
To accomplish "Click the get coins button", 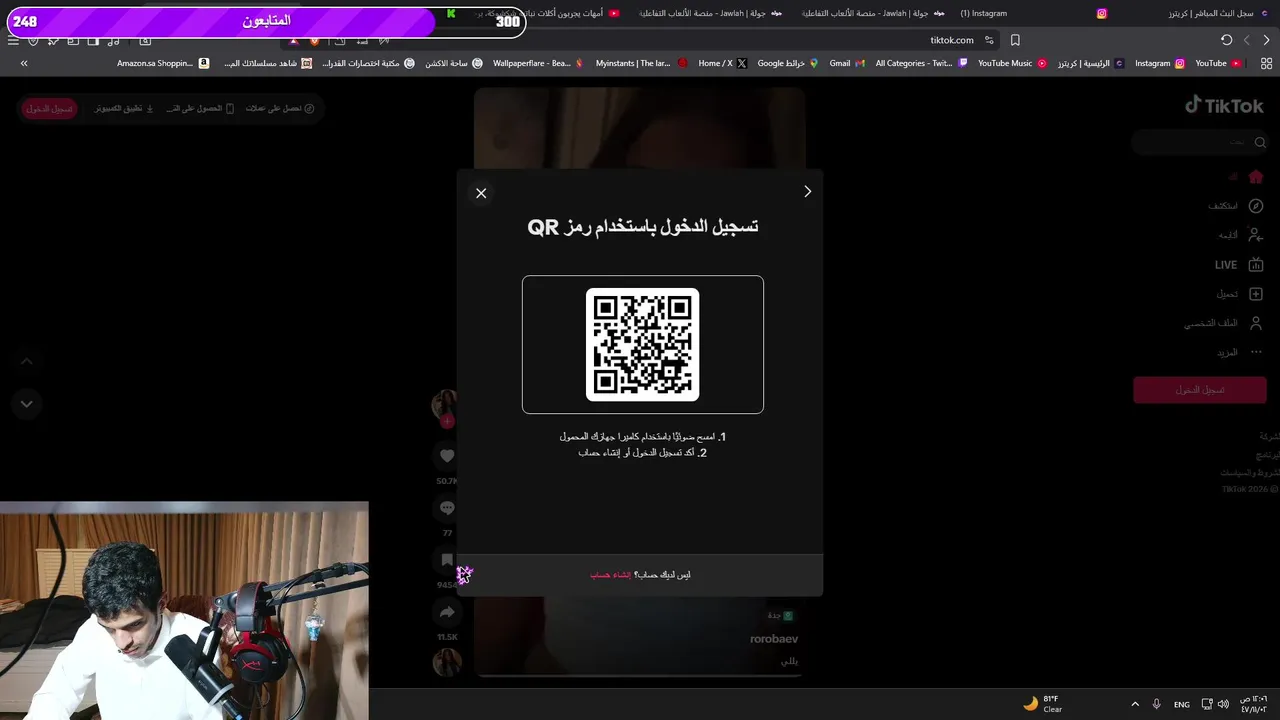I will [x=280, y=108].
